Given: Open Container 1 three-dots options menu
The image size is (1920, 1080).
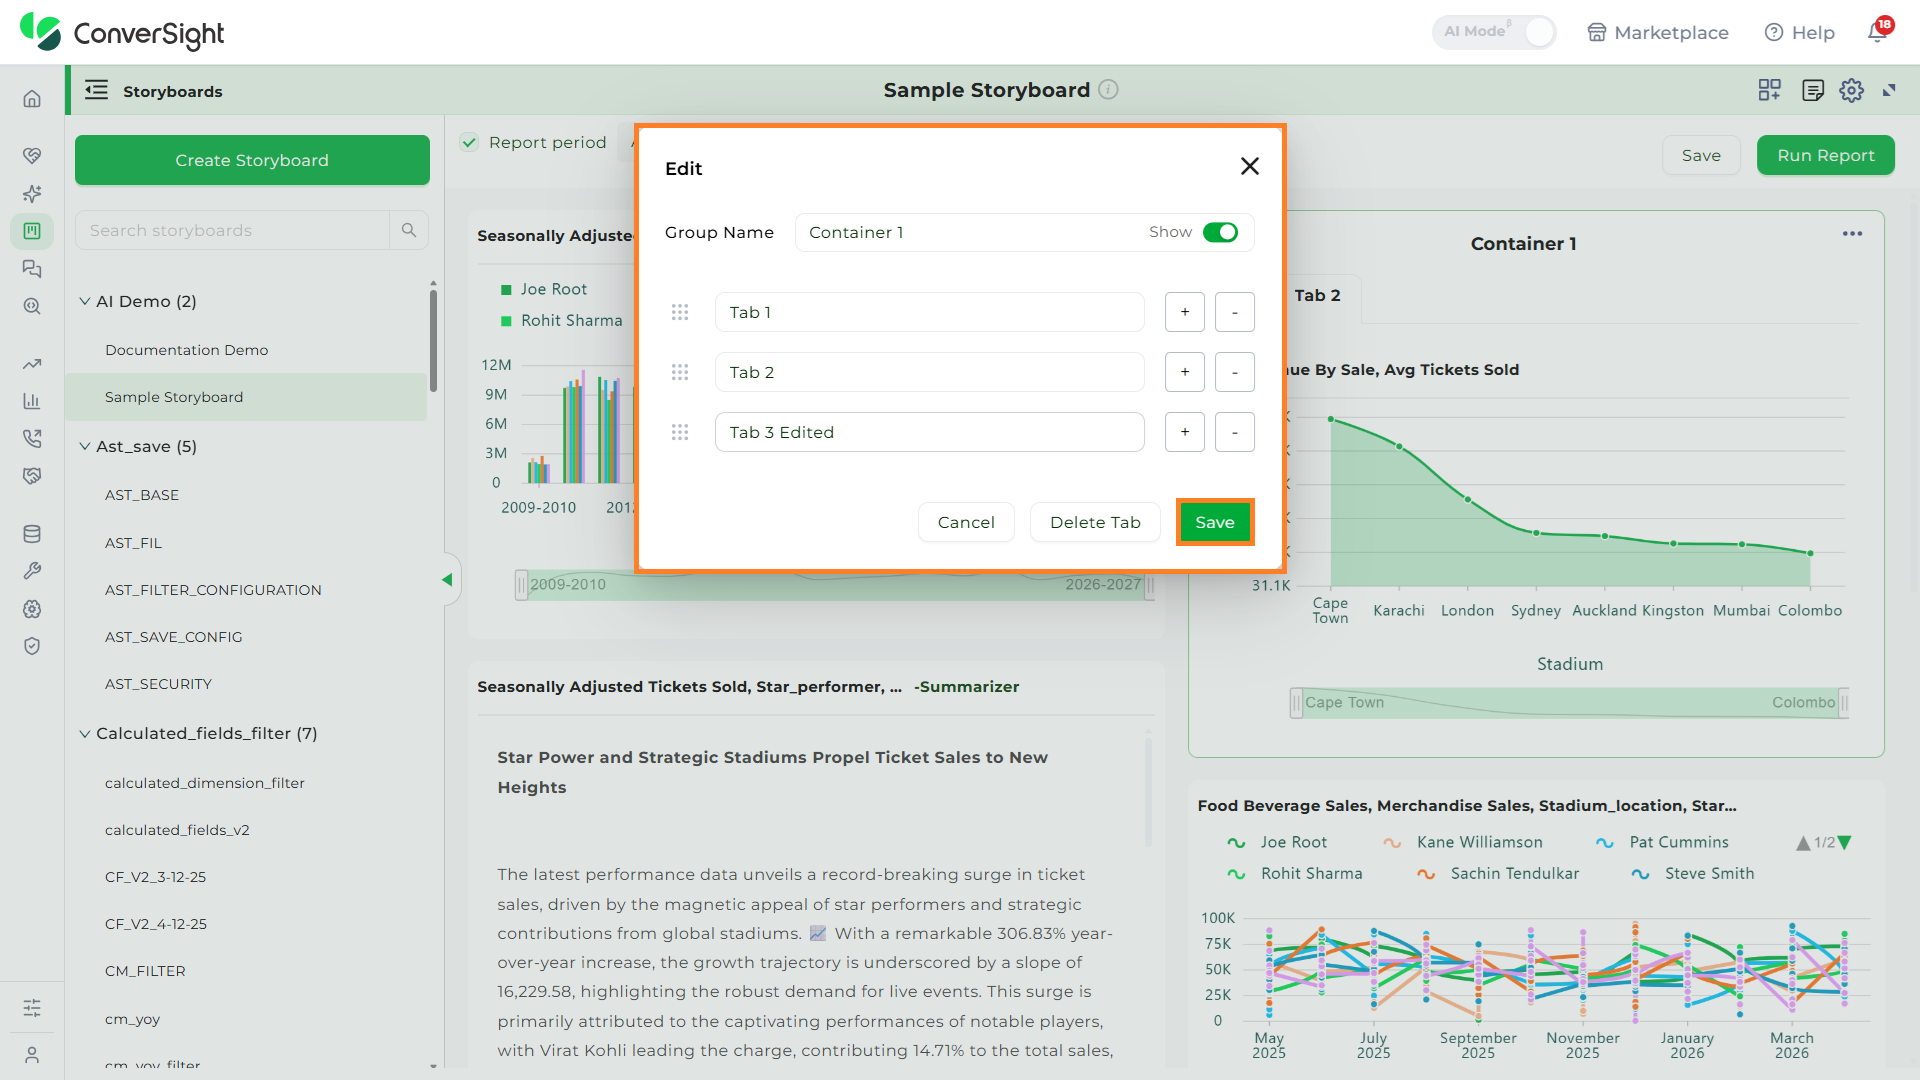Looking at the screenshot, I should pyautogui.click(x=1852, y=233).
